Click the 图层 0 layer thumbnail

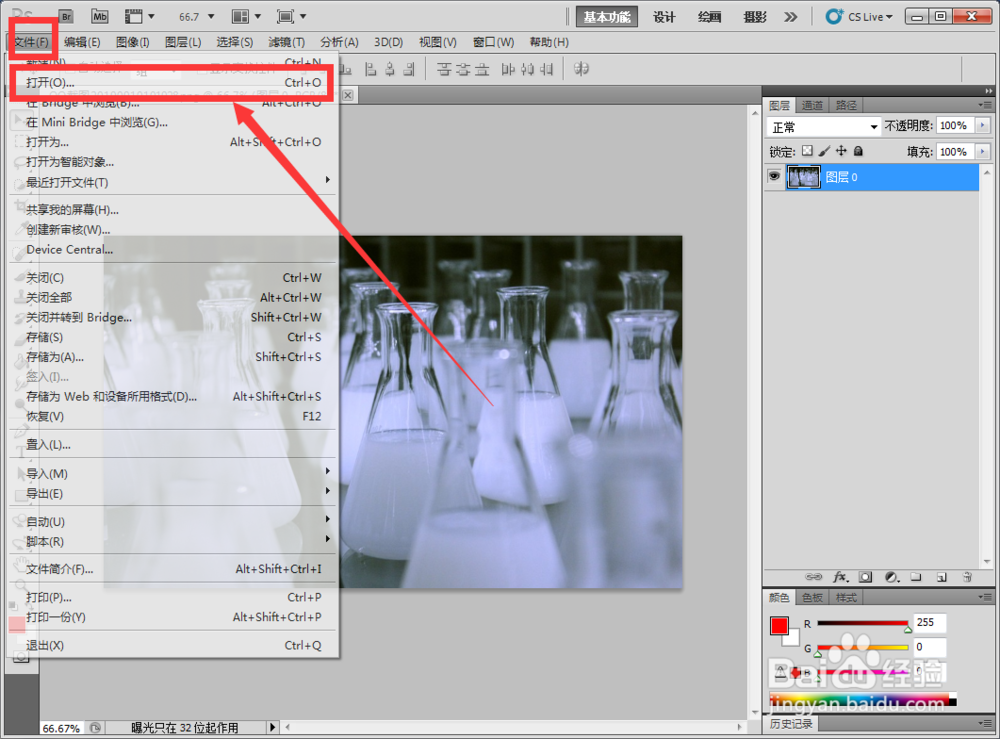804,176
